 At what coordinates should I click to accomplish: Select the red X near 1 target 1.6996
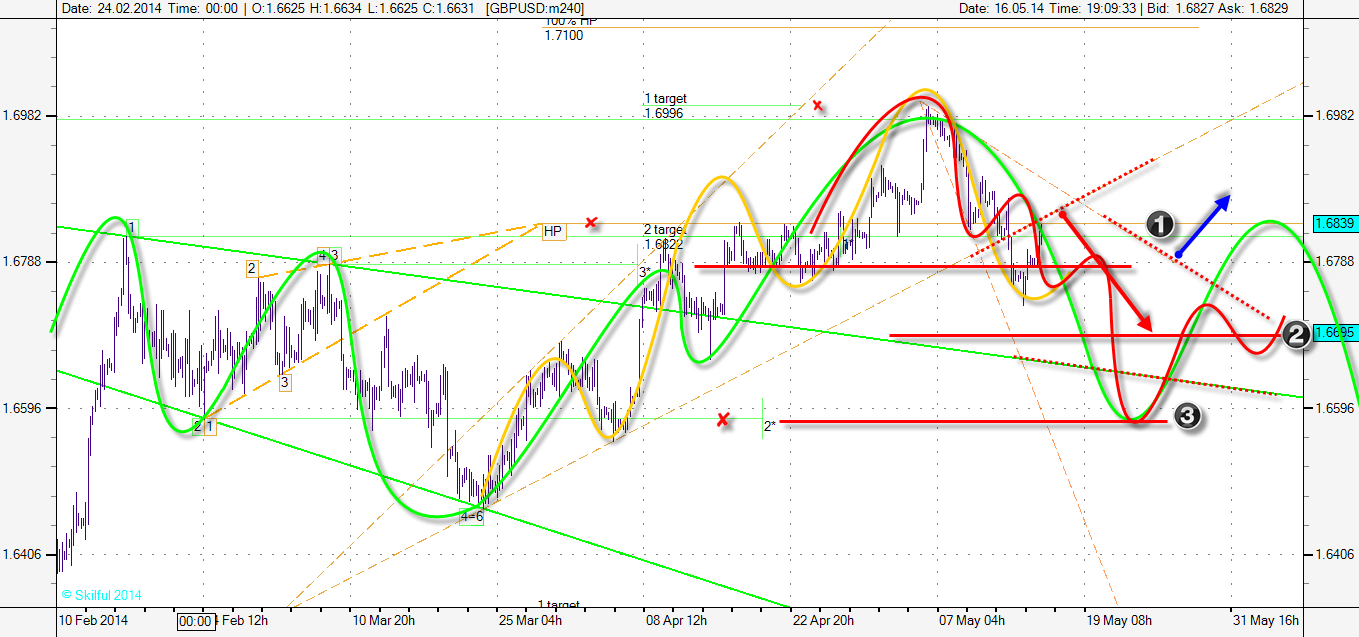[818, 105]
